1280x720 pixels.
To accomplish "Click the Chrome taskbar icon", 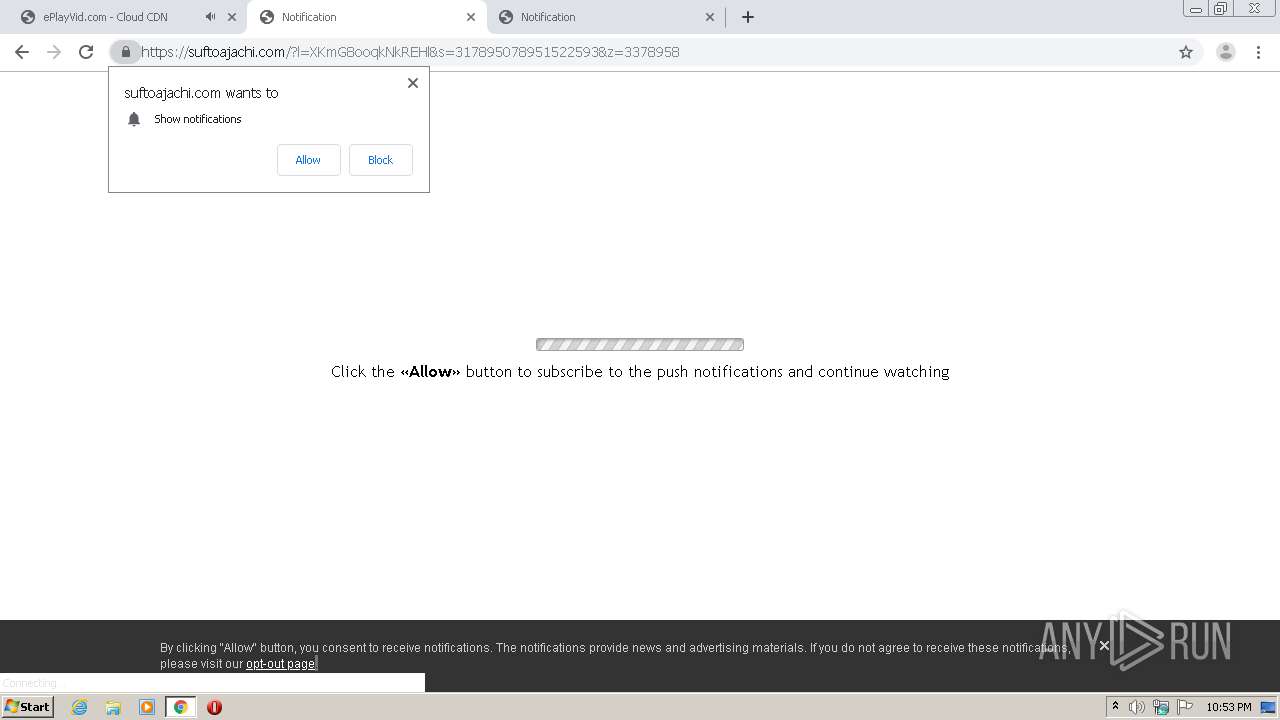I will (180, 707).
